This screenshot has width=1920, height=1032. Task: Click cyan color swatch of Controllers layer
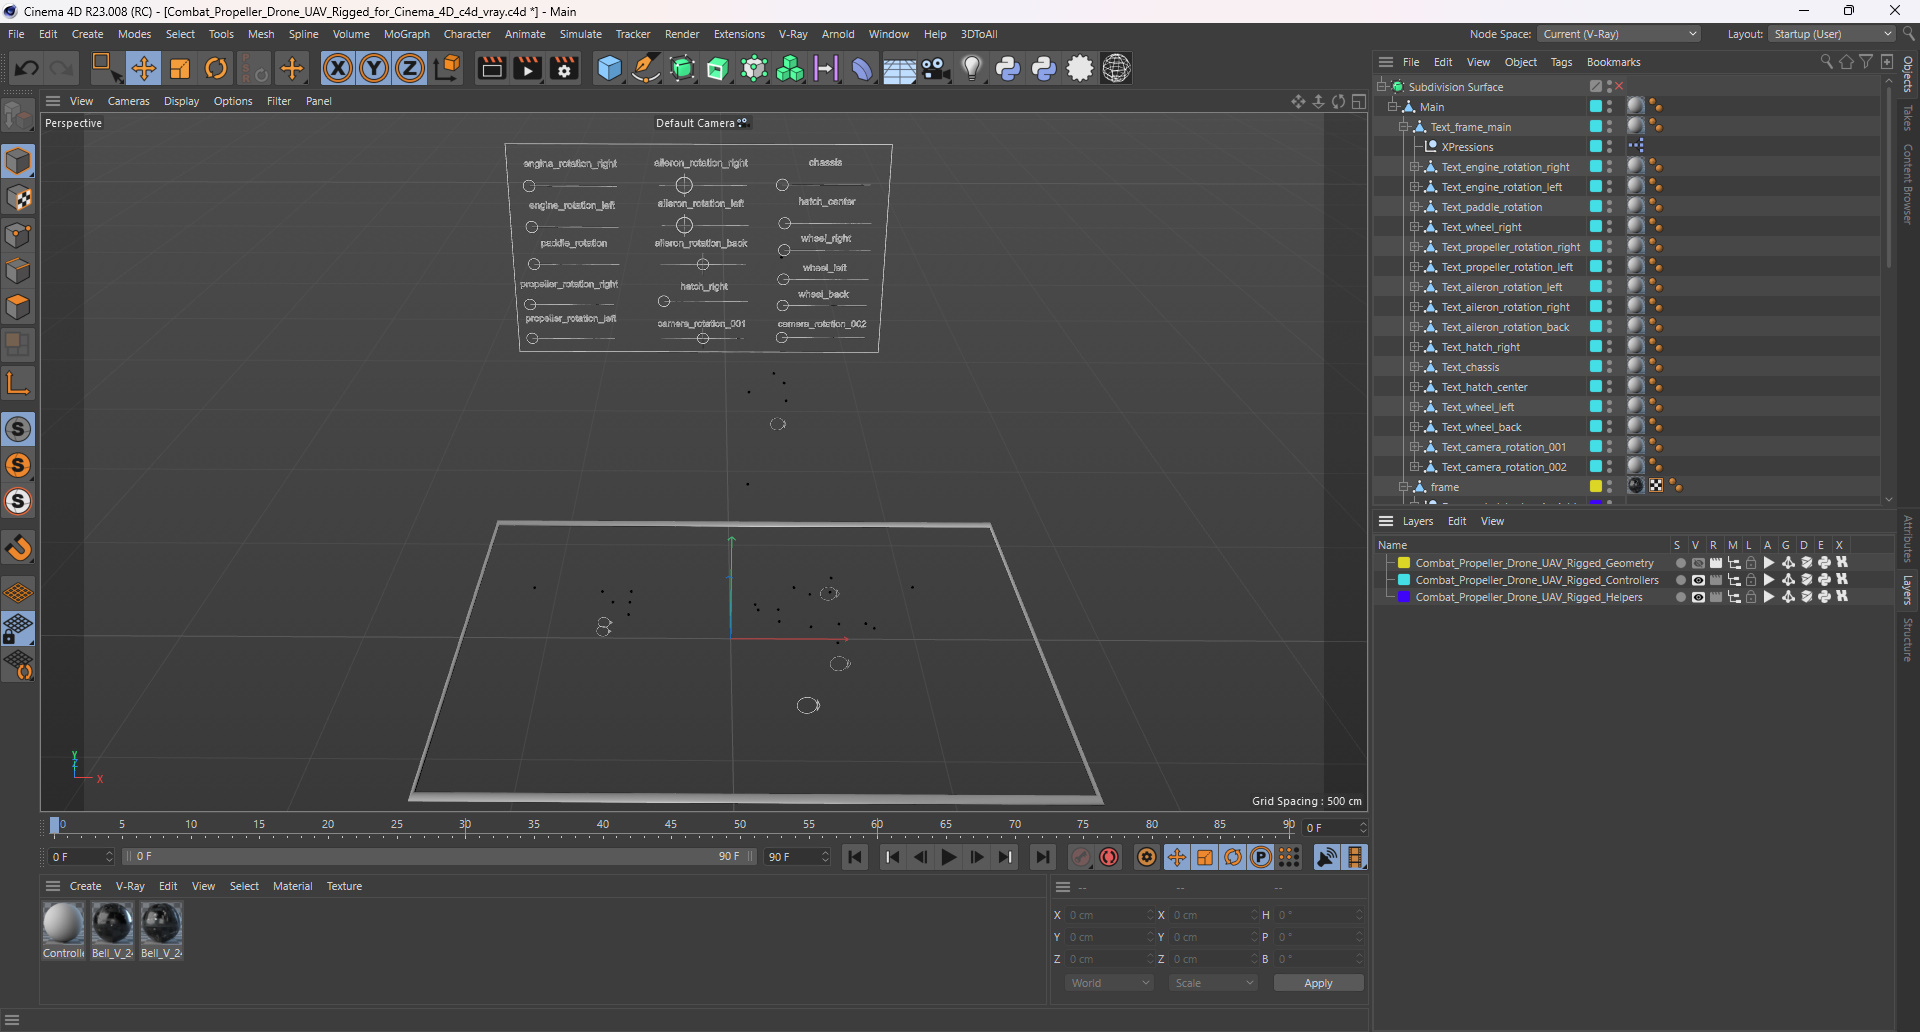pos(1404,580)
